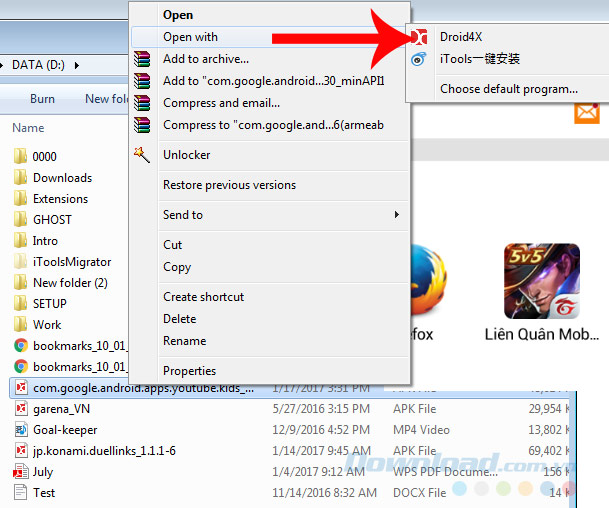Click the WinRAR icon beside Compress and email
Viewport: 609px width, 508px height.
142,103
